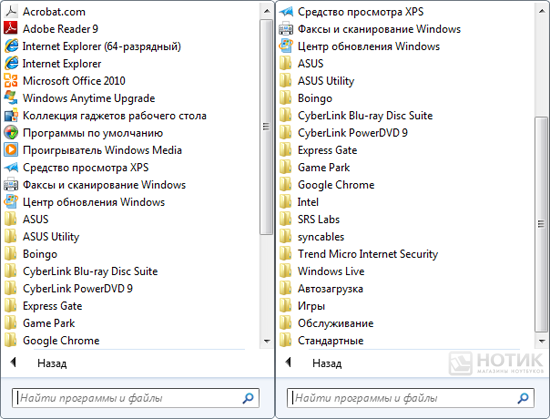550x419 pixels.
Task: Click the left panel scrollbar down arrow
Action: [267, 341]
